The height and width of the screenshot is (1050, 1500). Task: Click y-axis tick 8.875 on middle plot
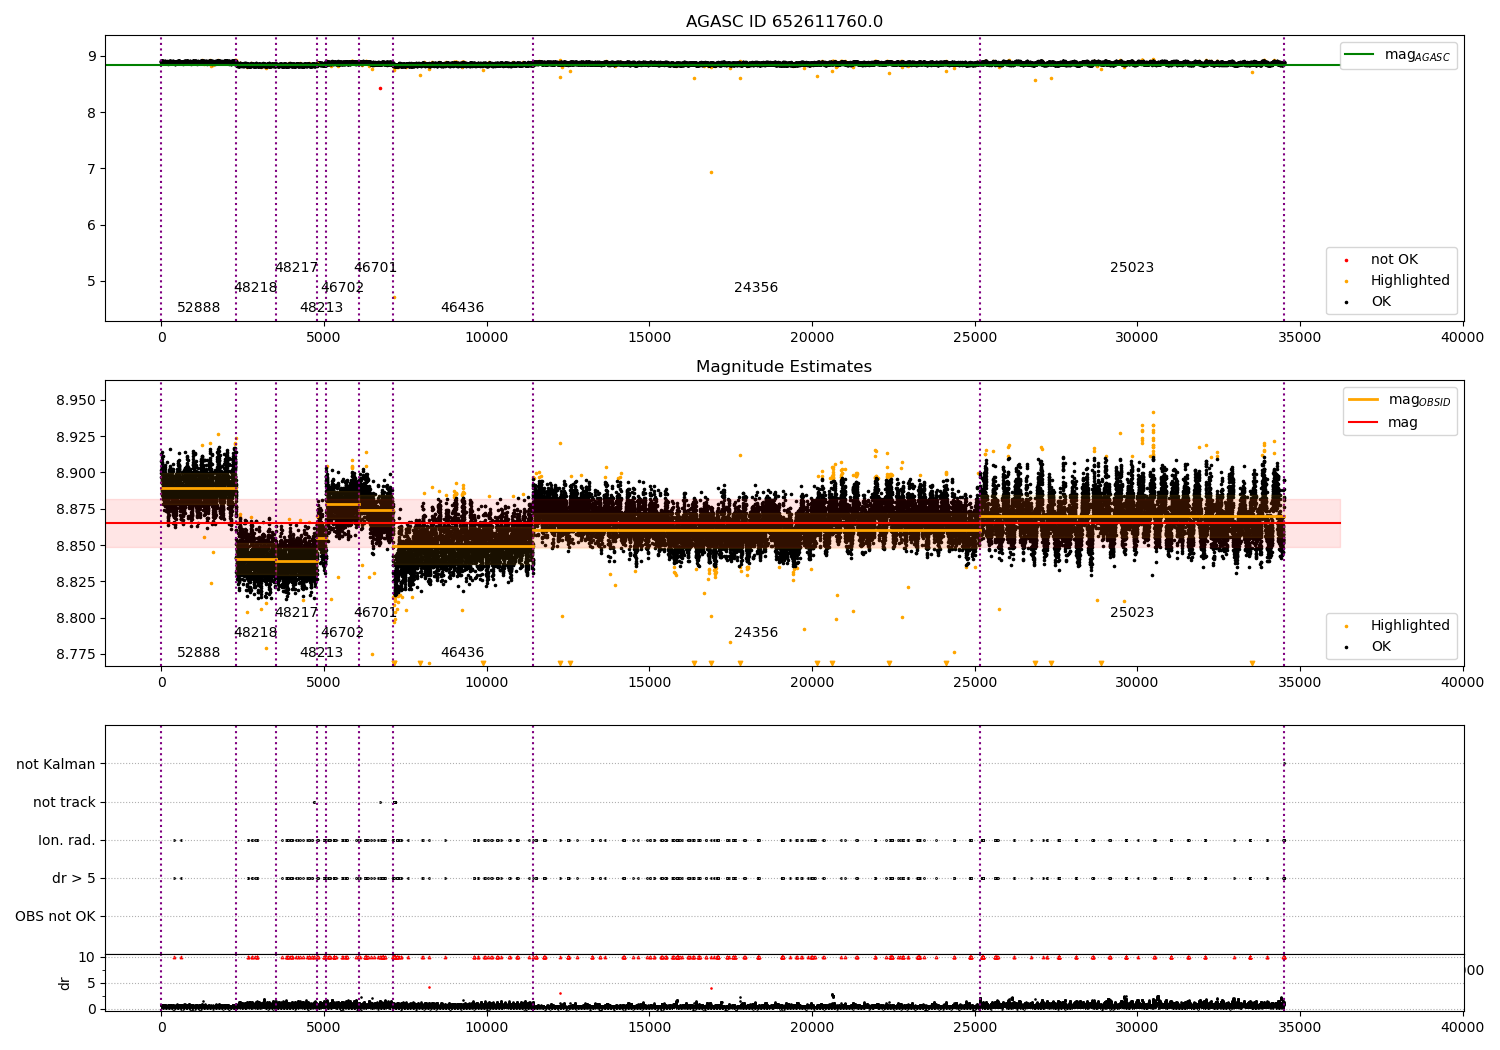tap(76, 510)
